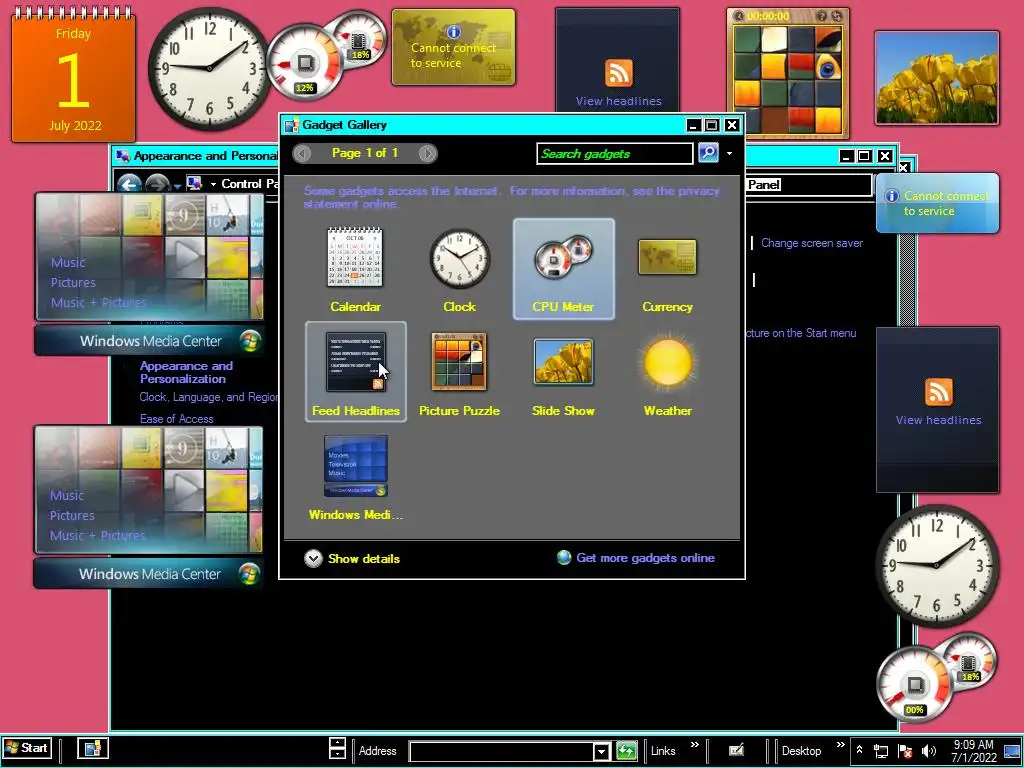Open the Control Panel breadcrumb dropdown arrow
Image resolution: width=1024 pixels, height=768 pixels.
pyautogui.click(x=213, y=184)
